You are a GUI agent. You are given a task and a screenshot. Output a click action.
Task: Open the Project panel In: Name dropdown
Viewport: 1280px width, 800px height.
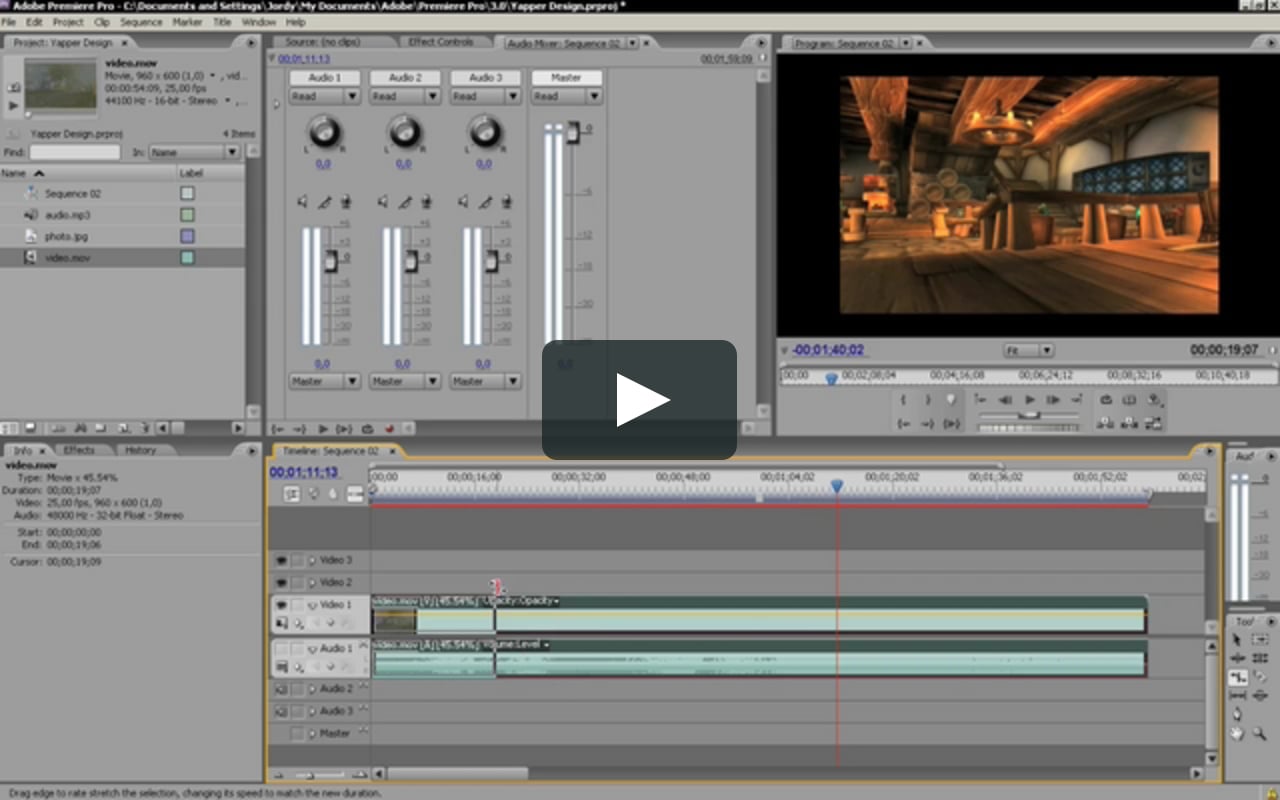[195, 152]
